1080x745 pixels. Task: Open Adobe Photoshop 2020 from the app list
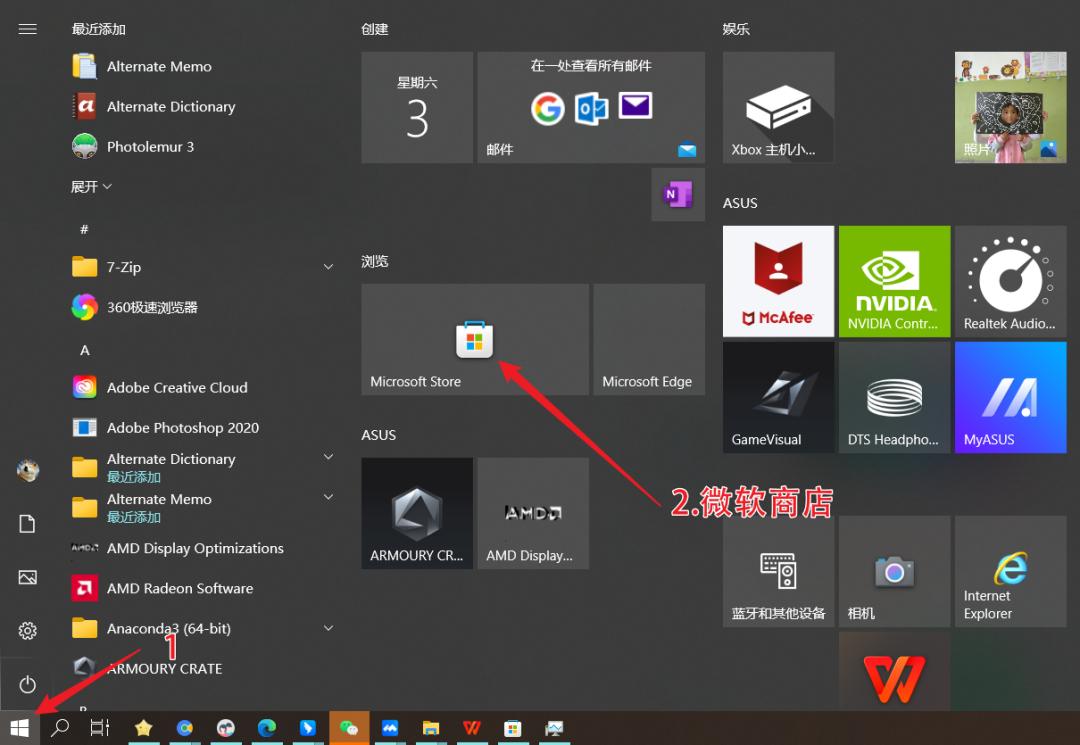coord(182,428)
